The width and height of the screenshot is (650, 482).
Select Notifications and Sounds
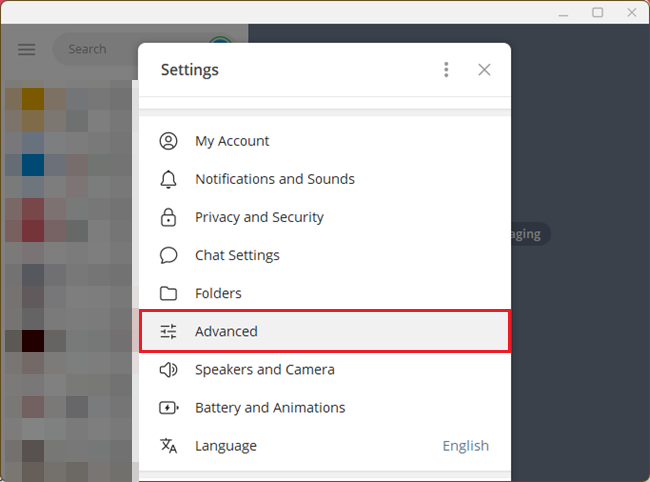point(275,179)
